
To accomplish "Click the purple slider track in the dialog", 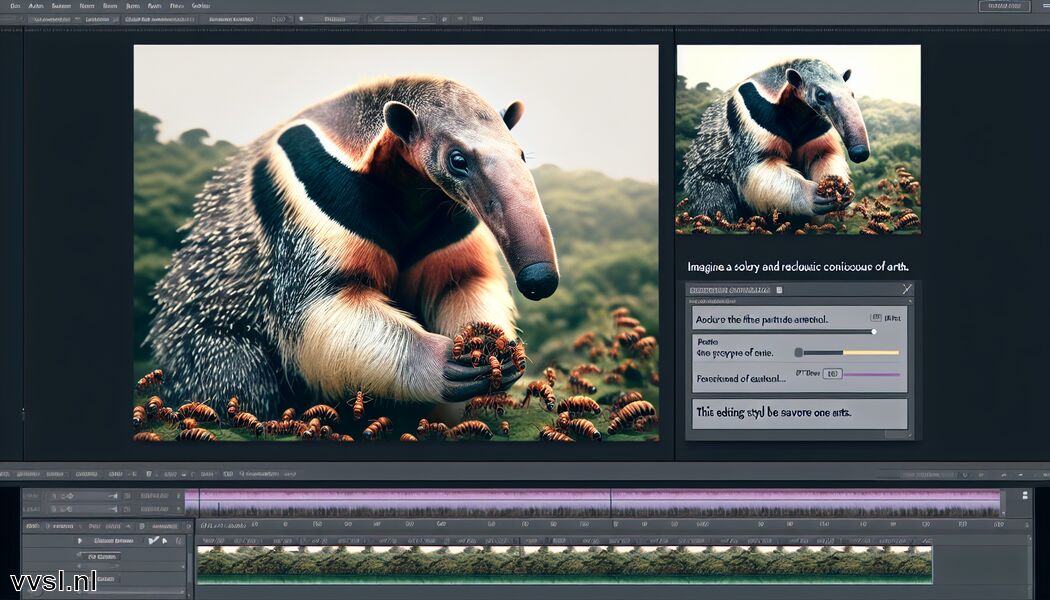I will (x=871, y=374).
